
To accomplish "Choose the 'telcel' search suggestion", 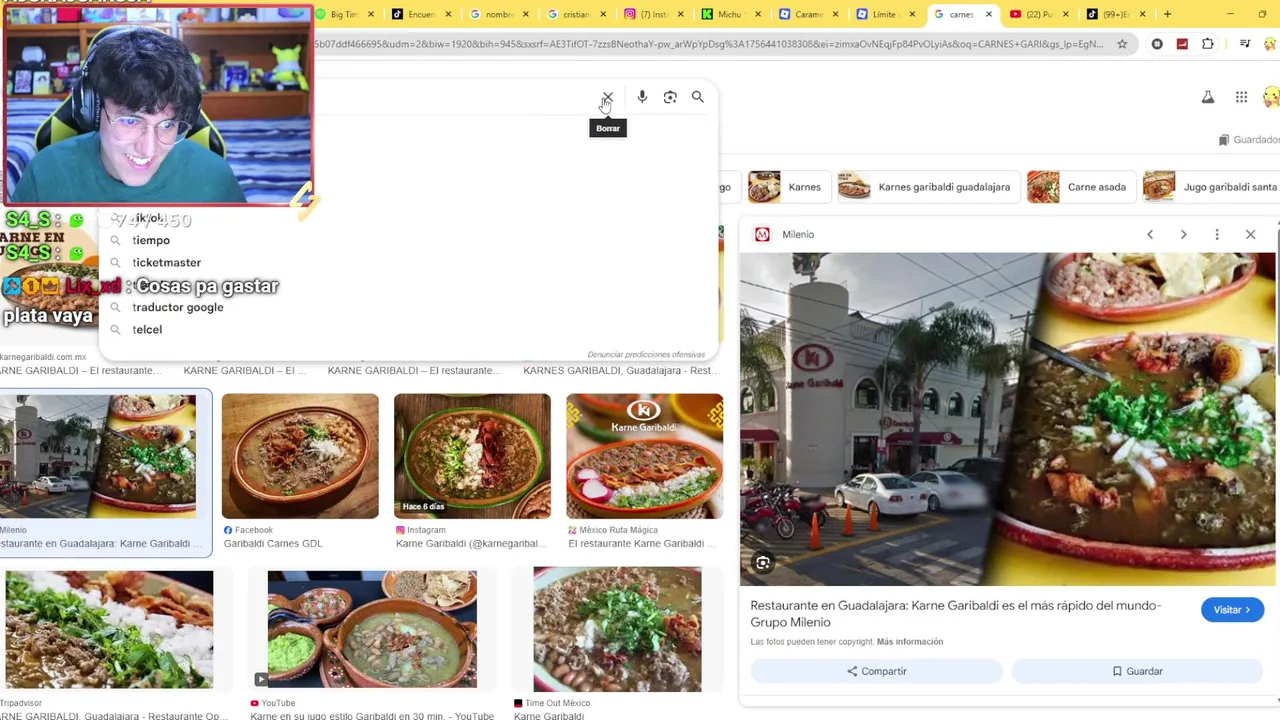I will coord(147,329).
